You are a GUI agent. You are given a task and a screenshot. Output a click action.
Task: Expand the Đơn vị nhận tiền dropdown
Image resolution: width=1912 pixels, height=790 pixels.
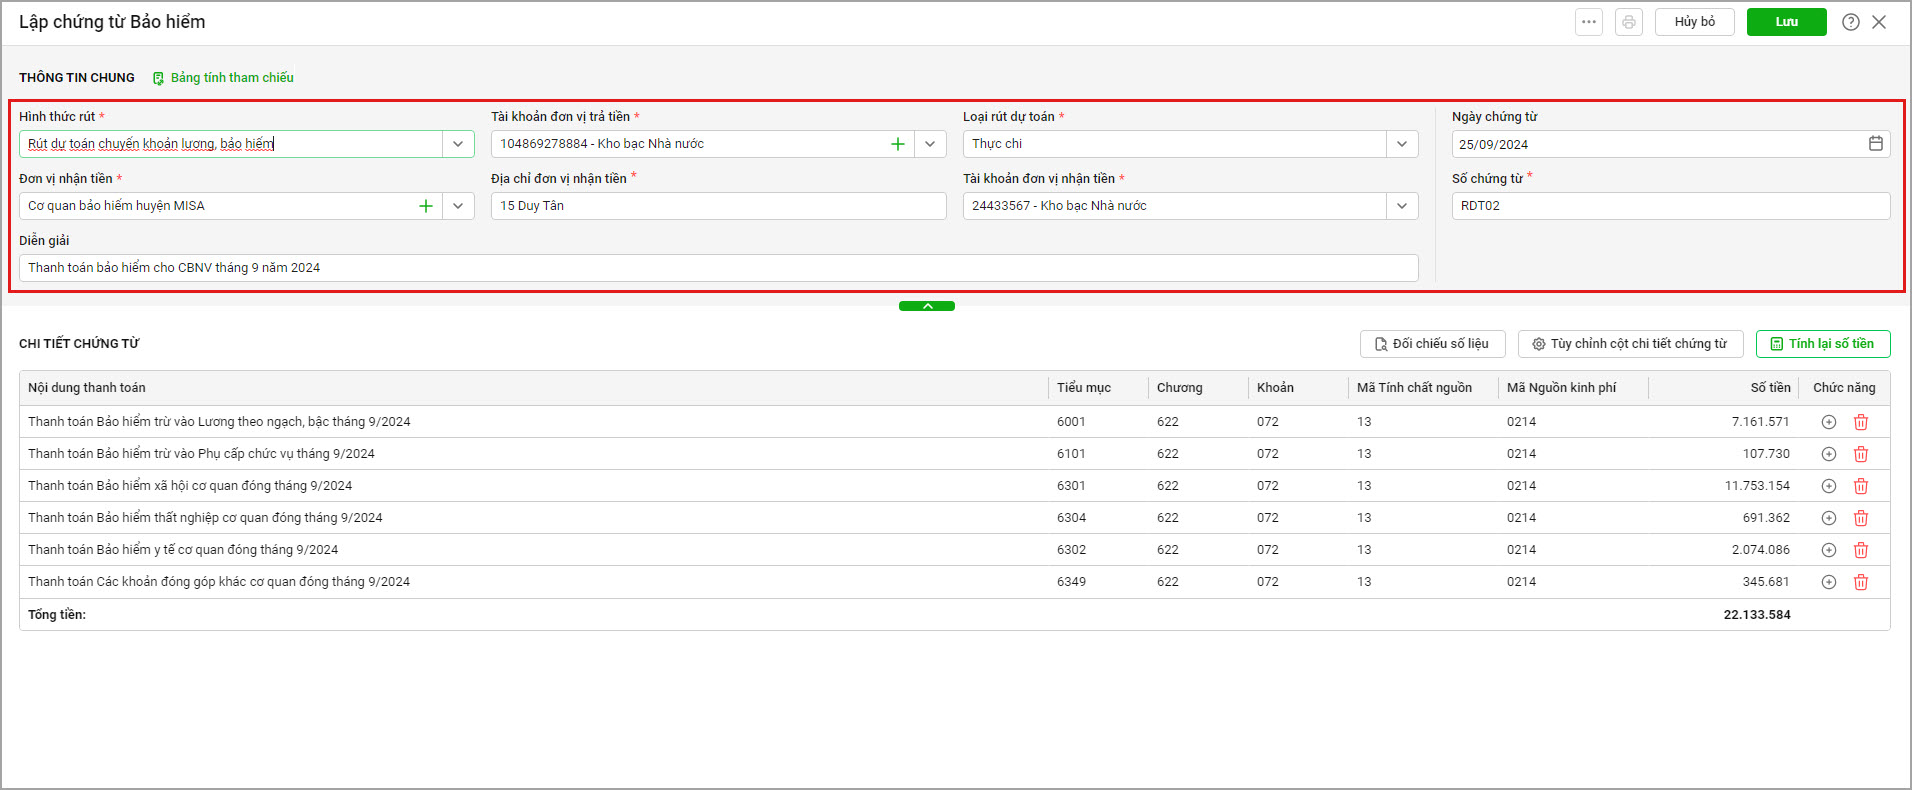coord(458,206)
